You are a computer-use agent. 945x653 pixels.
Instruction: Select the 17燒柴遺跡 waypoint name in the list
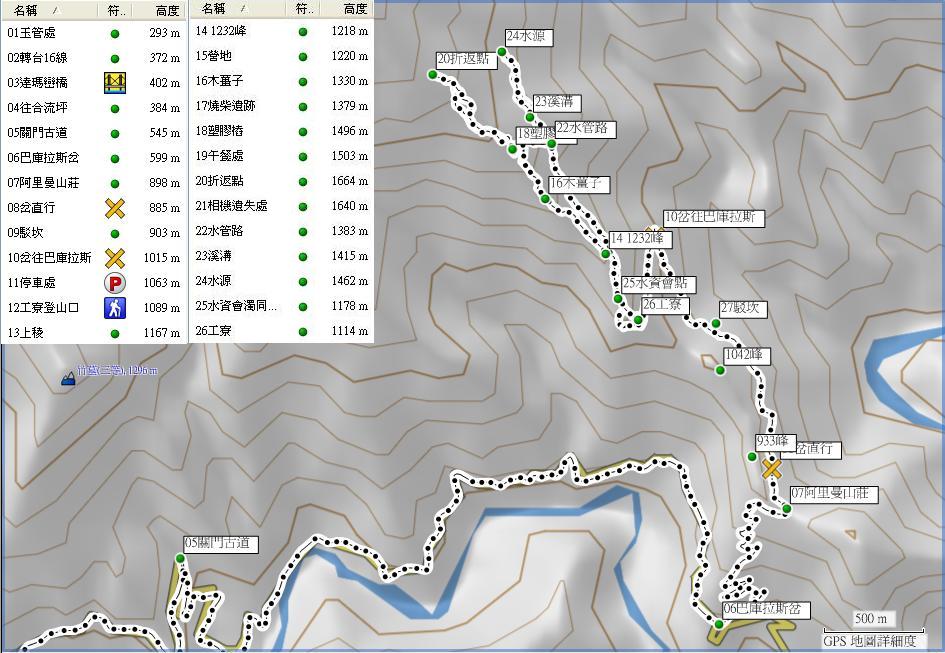[225, 106]
